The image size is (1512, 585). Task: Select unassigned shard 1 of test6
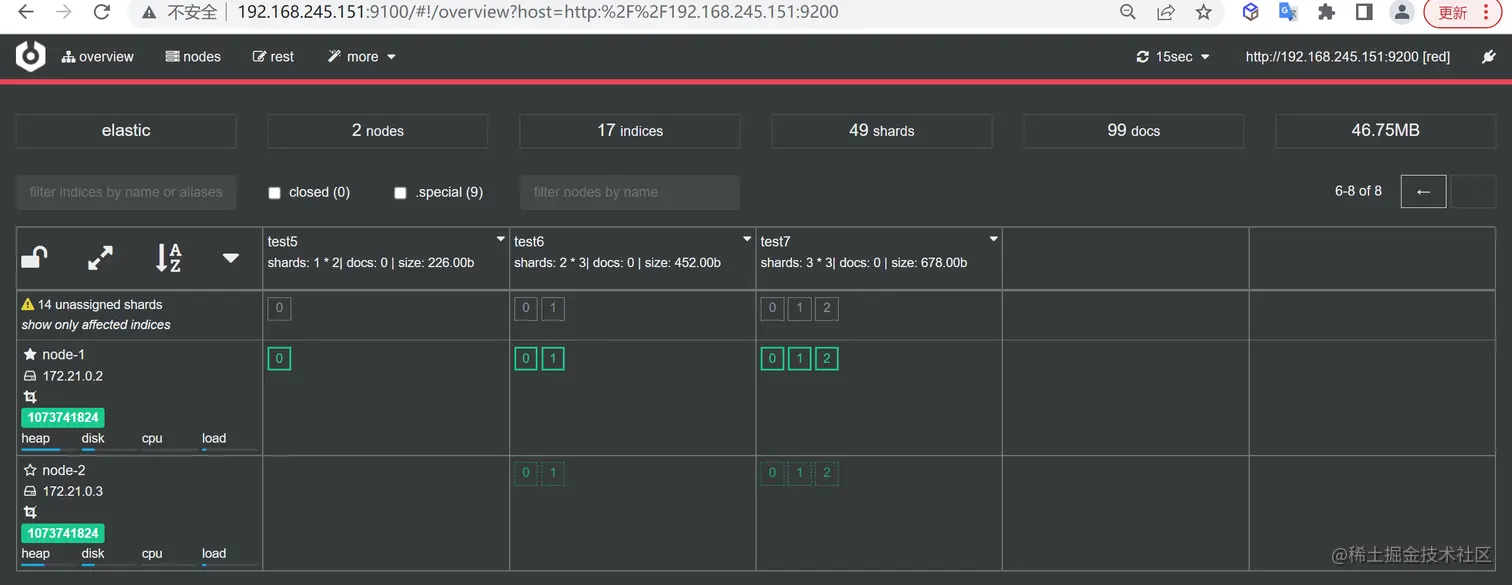tap(553, 308)
